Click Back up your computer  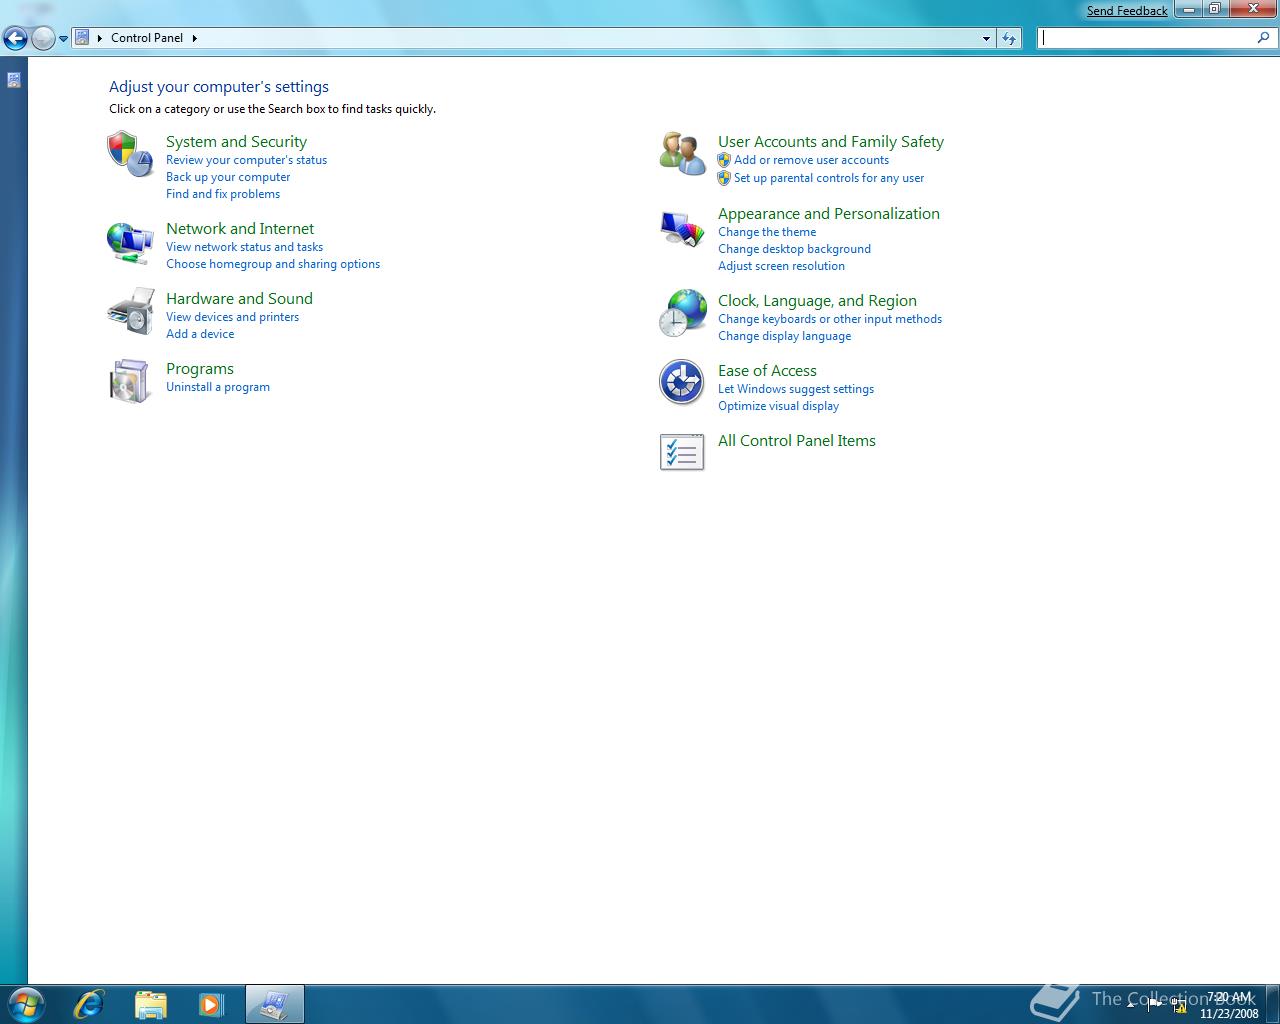tap(228, 177)
